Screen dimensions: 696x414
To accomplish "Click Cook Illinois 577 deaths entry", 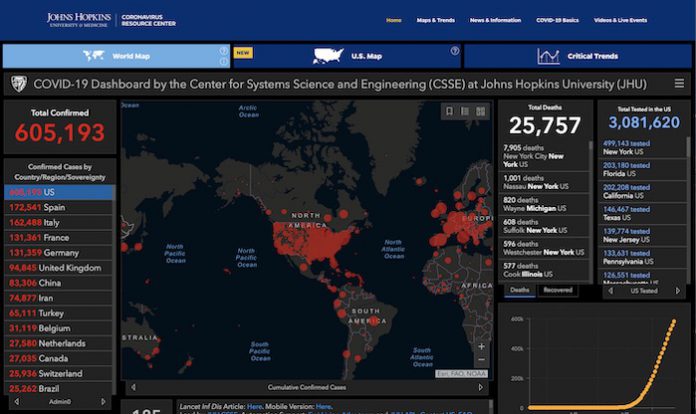I will point(544,270).
